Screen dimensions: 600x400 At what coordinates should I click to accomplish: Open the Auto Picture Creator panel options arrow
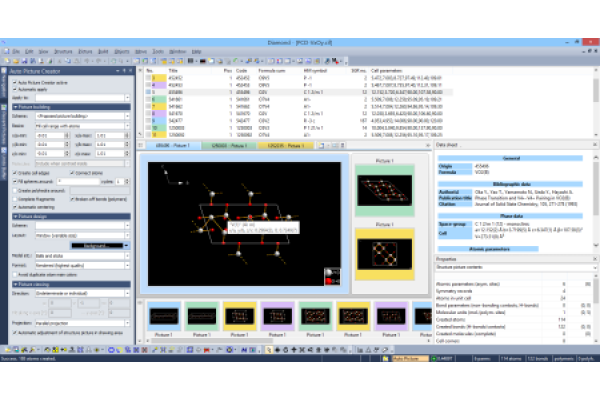[x=117, y=71]
